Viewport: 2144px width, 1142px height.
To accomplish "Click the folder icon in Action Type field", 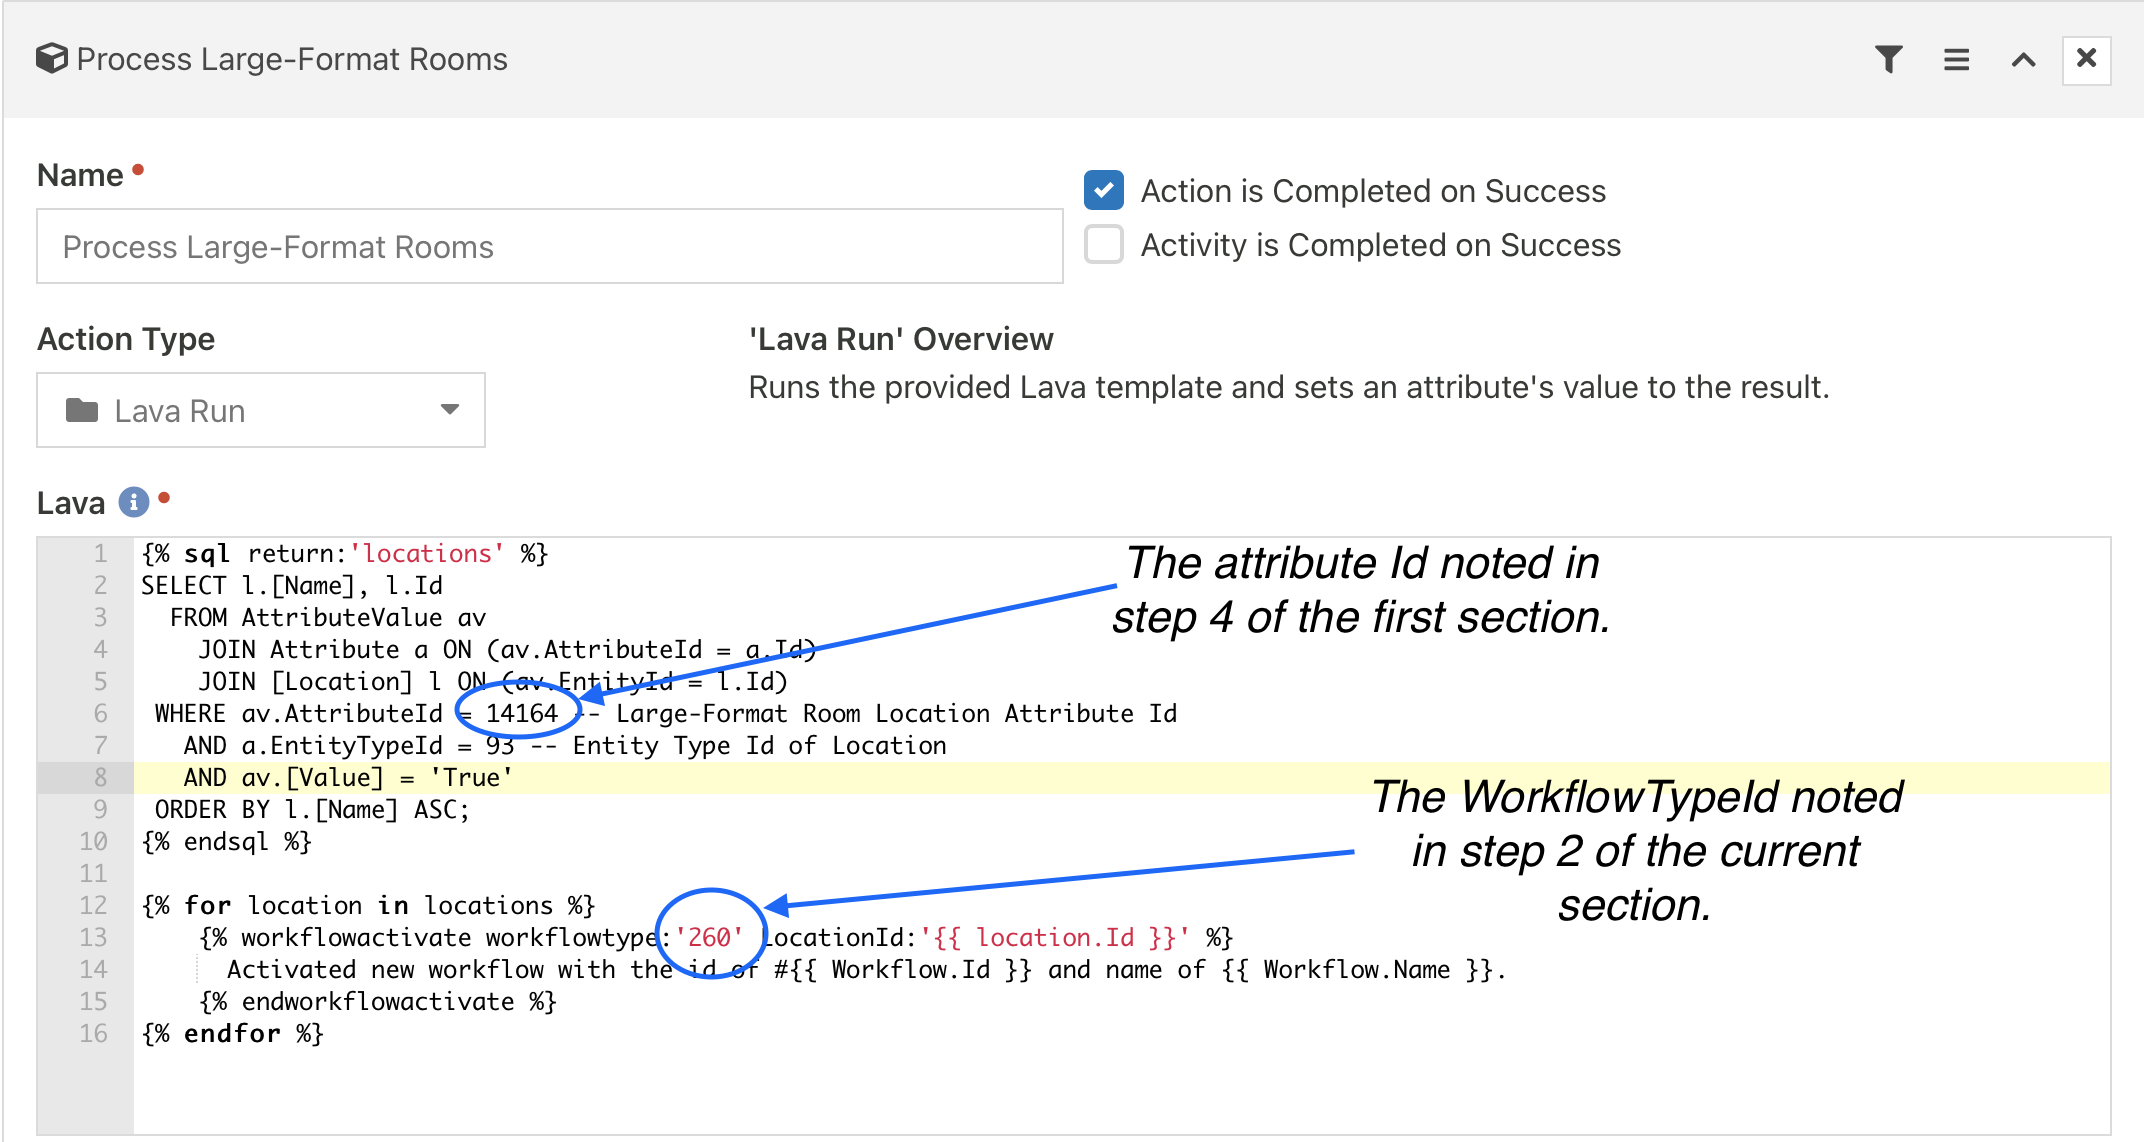I will point(82,410).
